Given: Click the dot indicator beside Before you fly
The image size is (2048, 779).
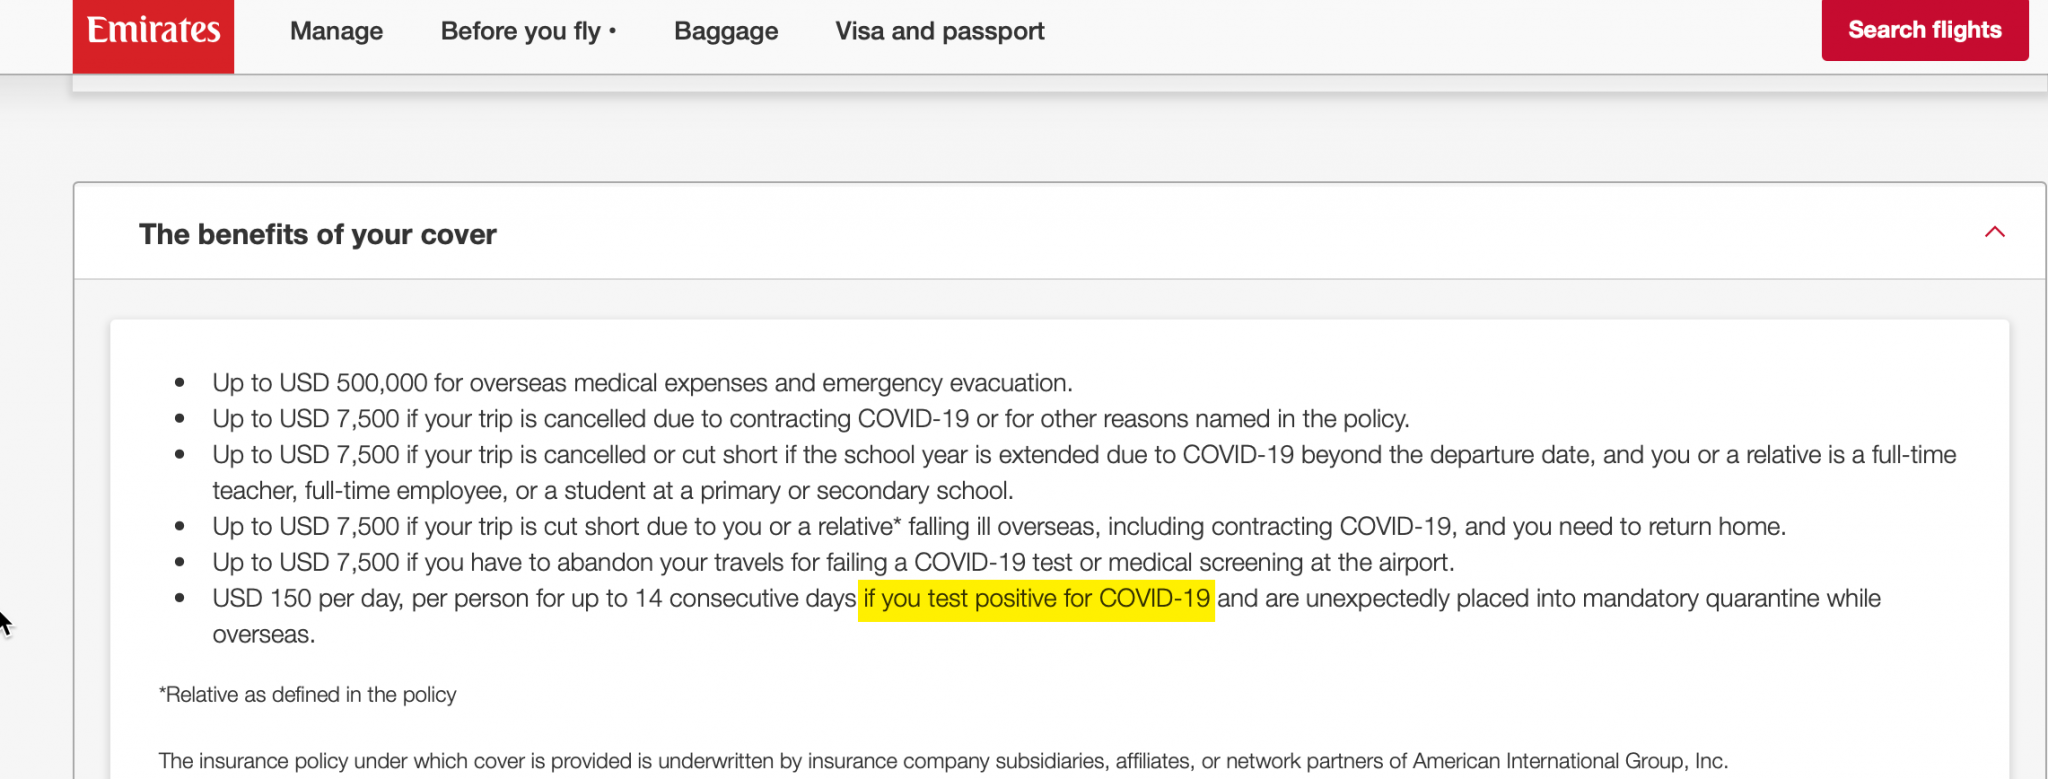Looking at the screenshot, I should 612,31.
